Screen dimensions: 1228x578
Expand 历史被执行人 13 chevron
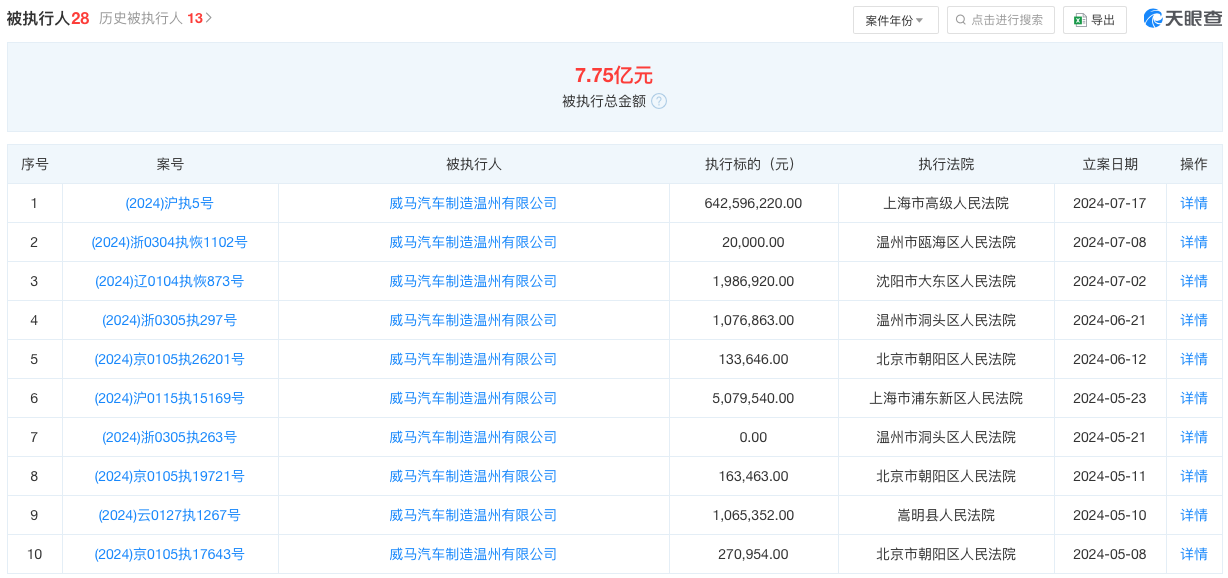point(208,18)
